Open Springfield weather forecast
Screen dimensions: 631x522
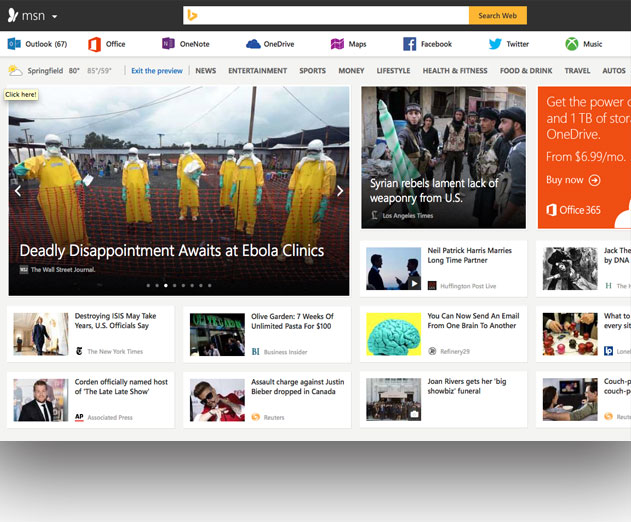click(45, 70)
